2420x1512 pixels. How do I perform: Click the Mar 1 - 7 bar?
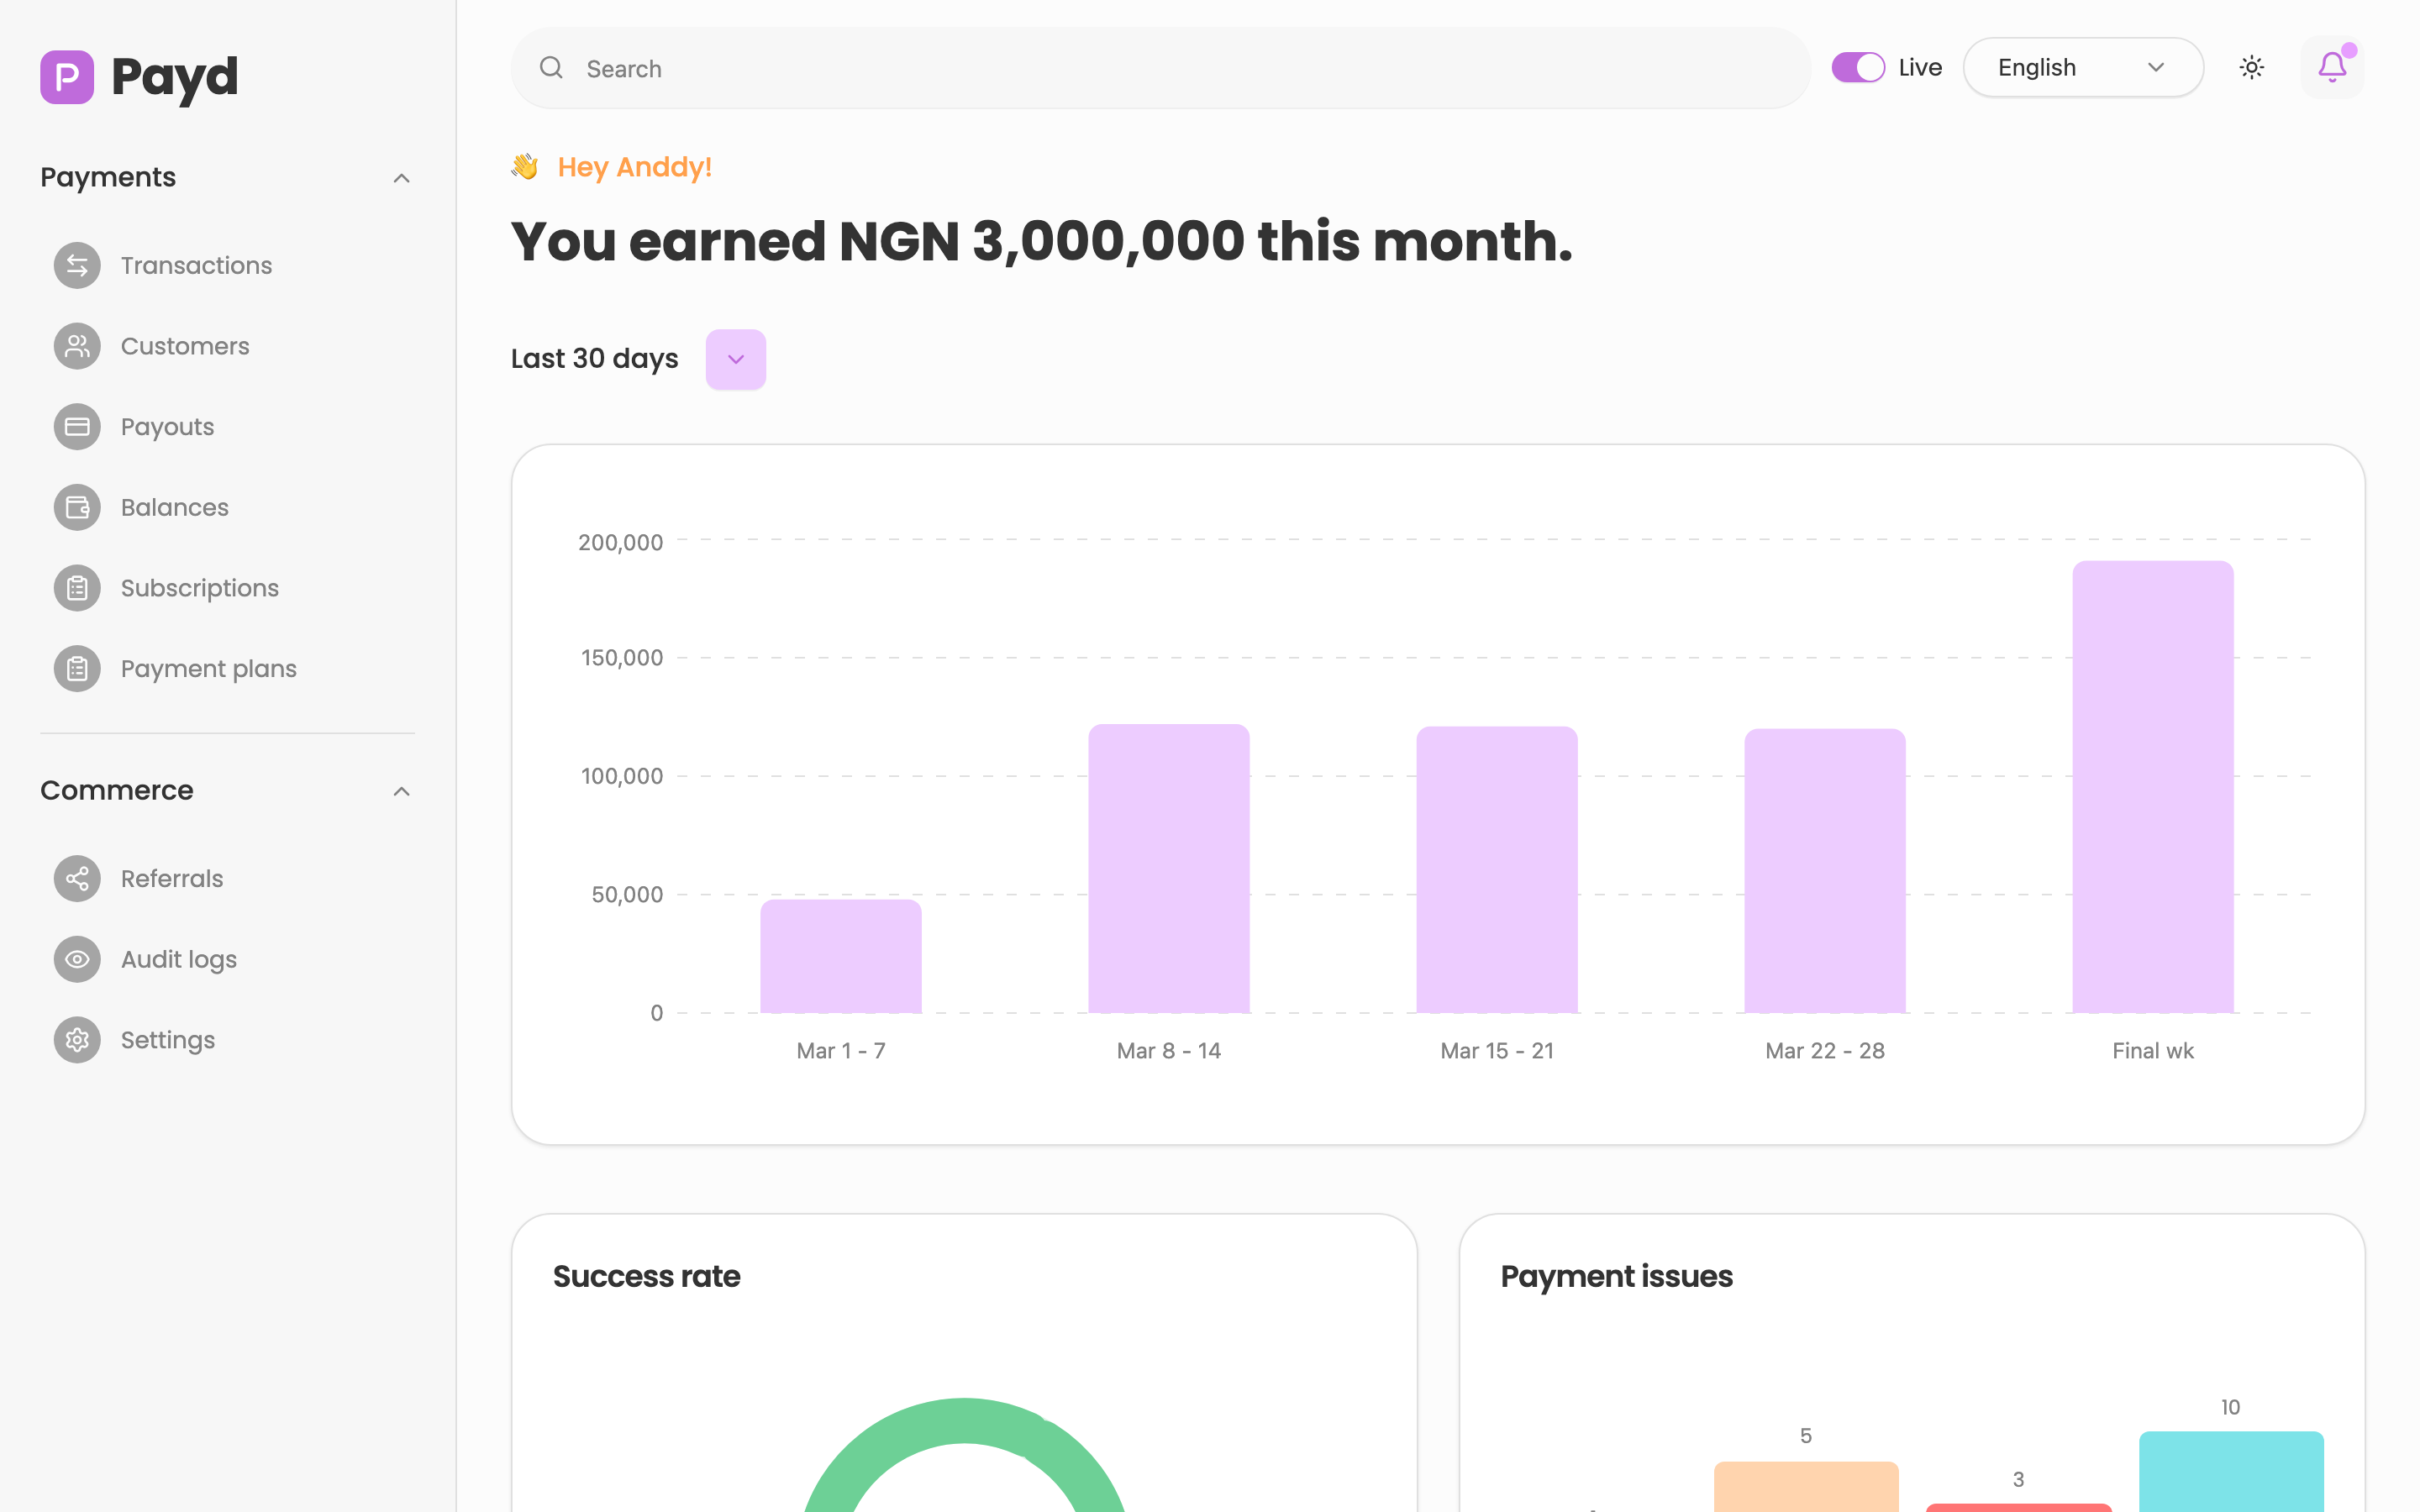point(841,956)
